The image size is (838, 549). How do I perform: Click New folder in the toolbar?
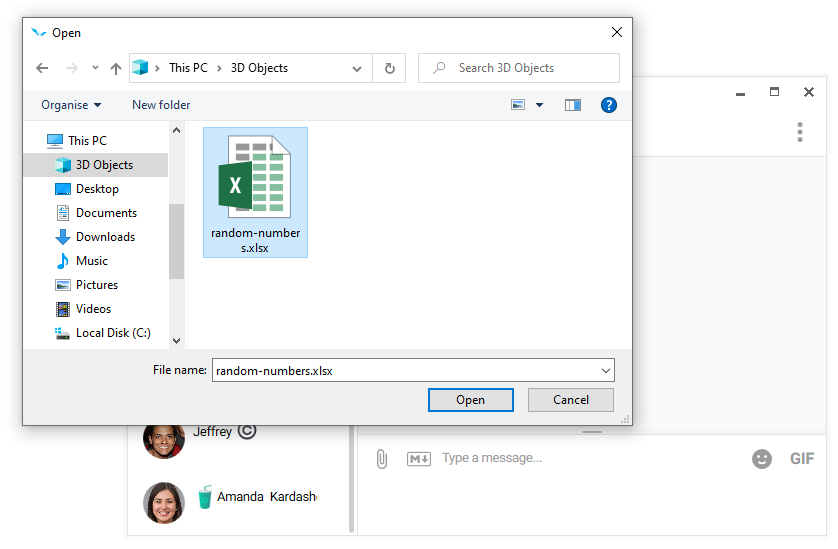point(161,105)
